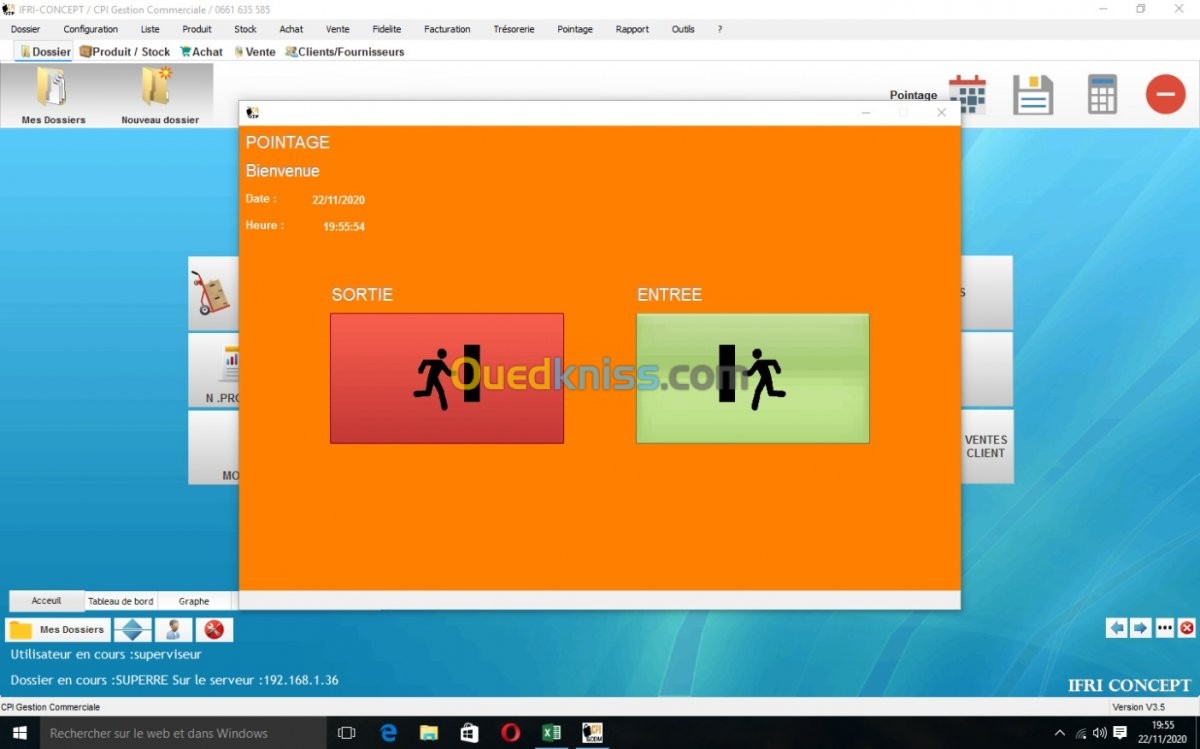
Task: Click the right arrow navigation icon
Action: click(1140, 628)
